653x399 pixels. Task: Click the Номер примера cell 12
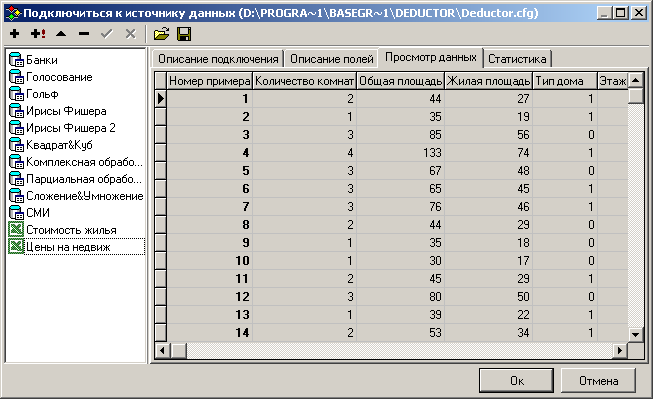click(209, 297)
